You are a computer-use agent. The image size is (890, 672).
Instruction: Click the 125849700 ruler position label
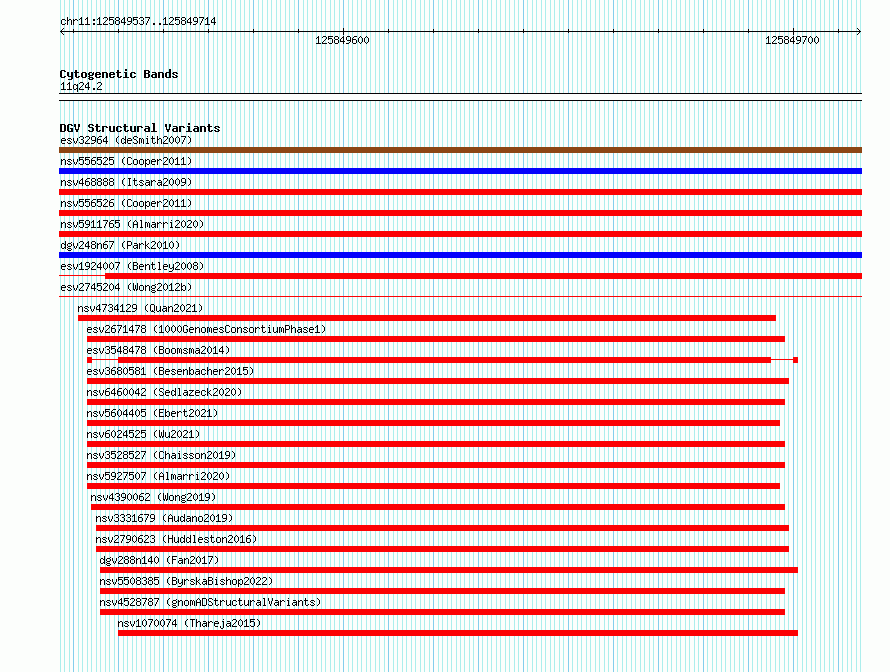[x=792, y=40]
